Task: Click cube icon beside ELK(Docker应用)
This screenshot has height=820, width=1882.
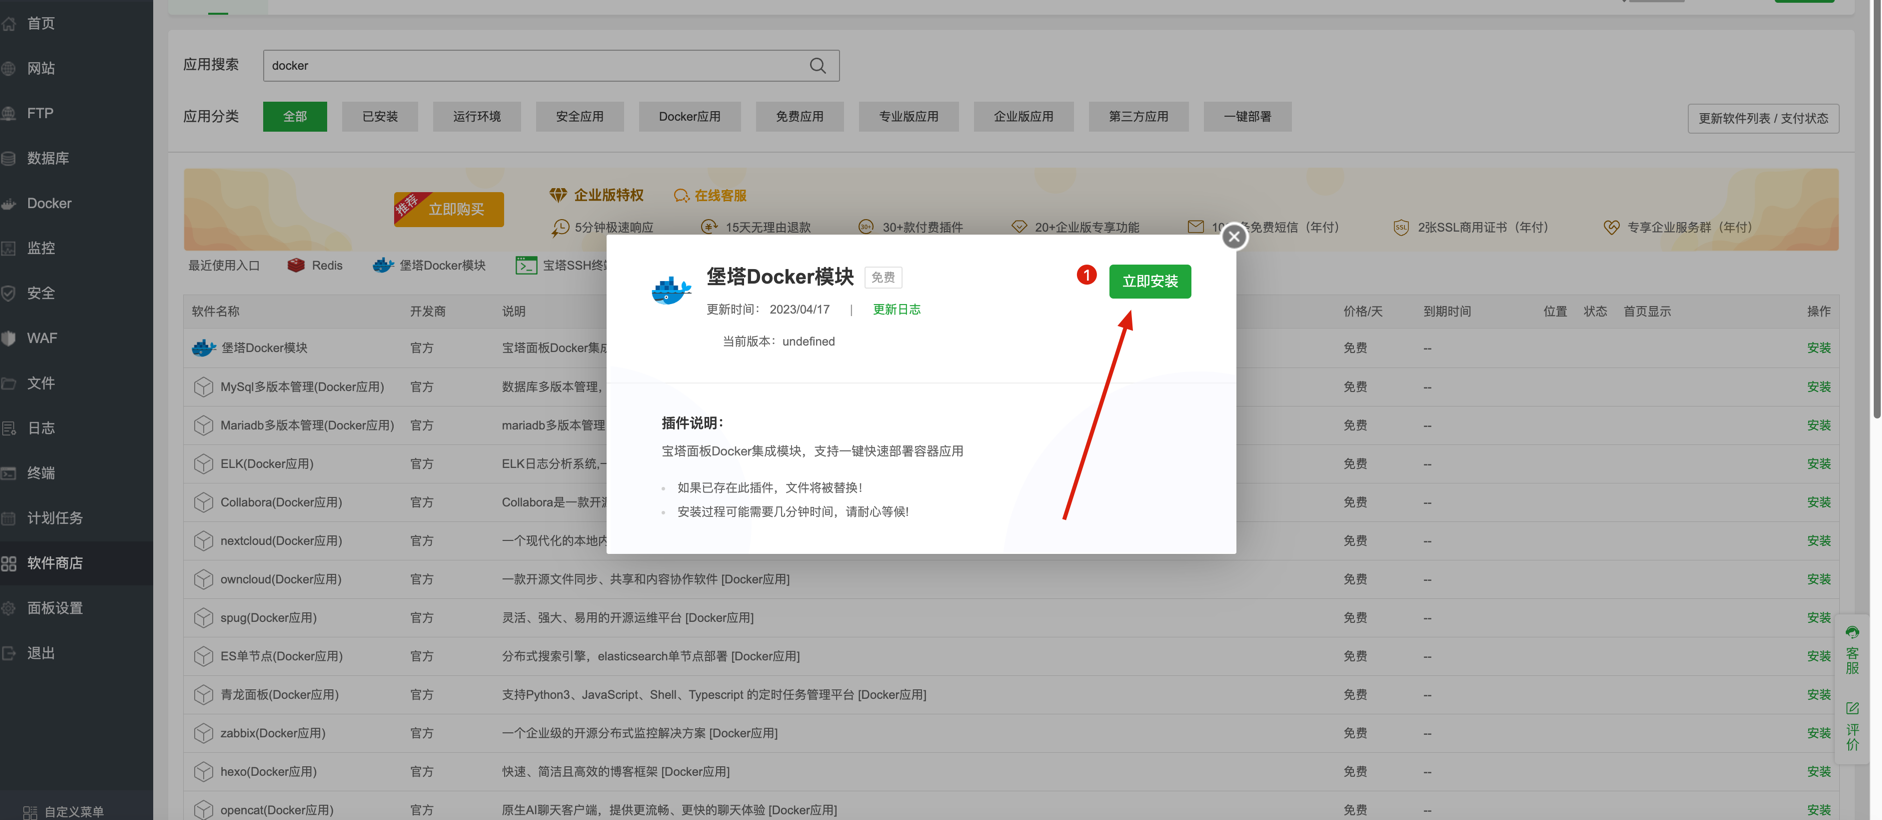Action: (203, 464)
